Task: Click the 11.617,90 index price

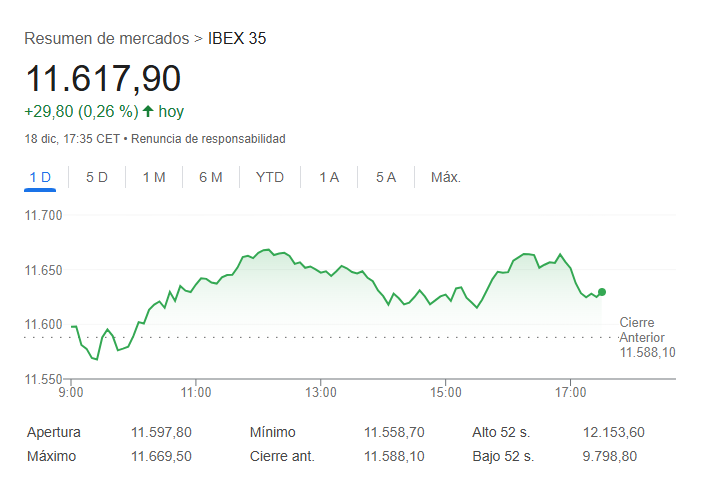Action: [x=103, y=79]
